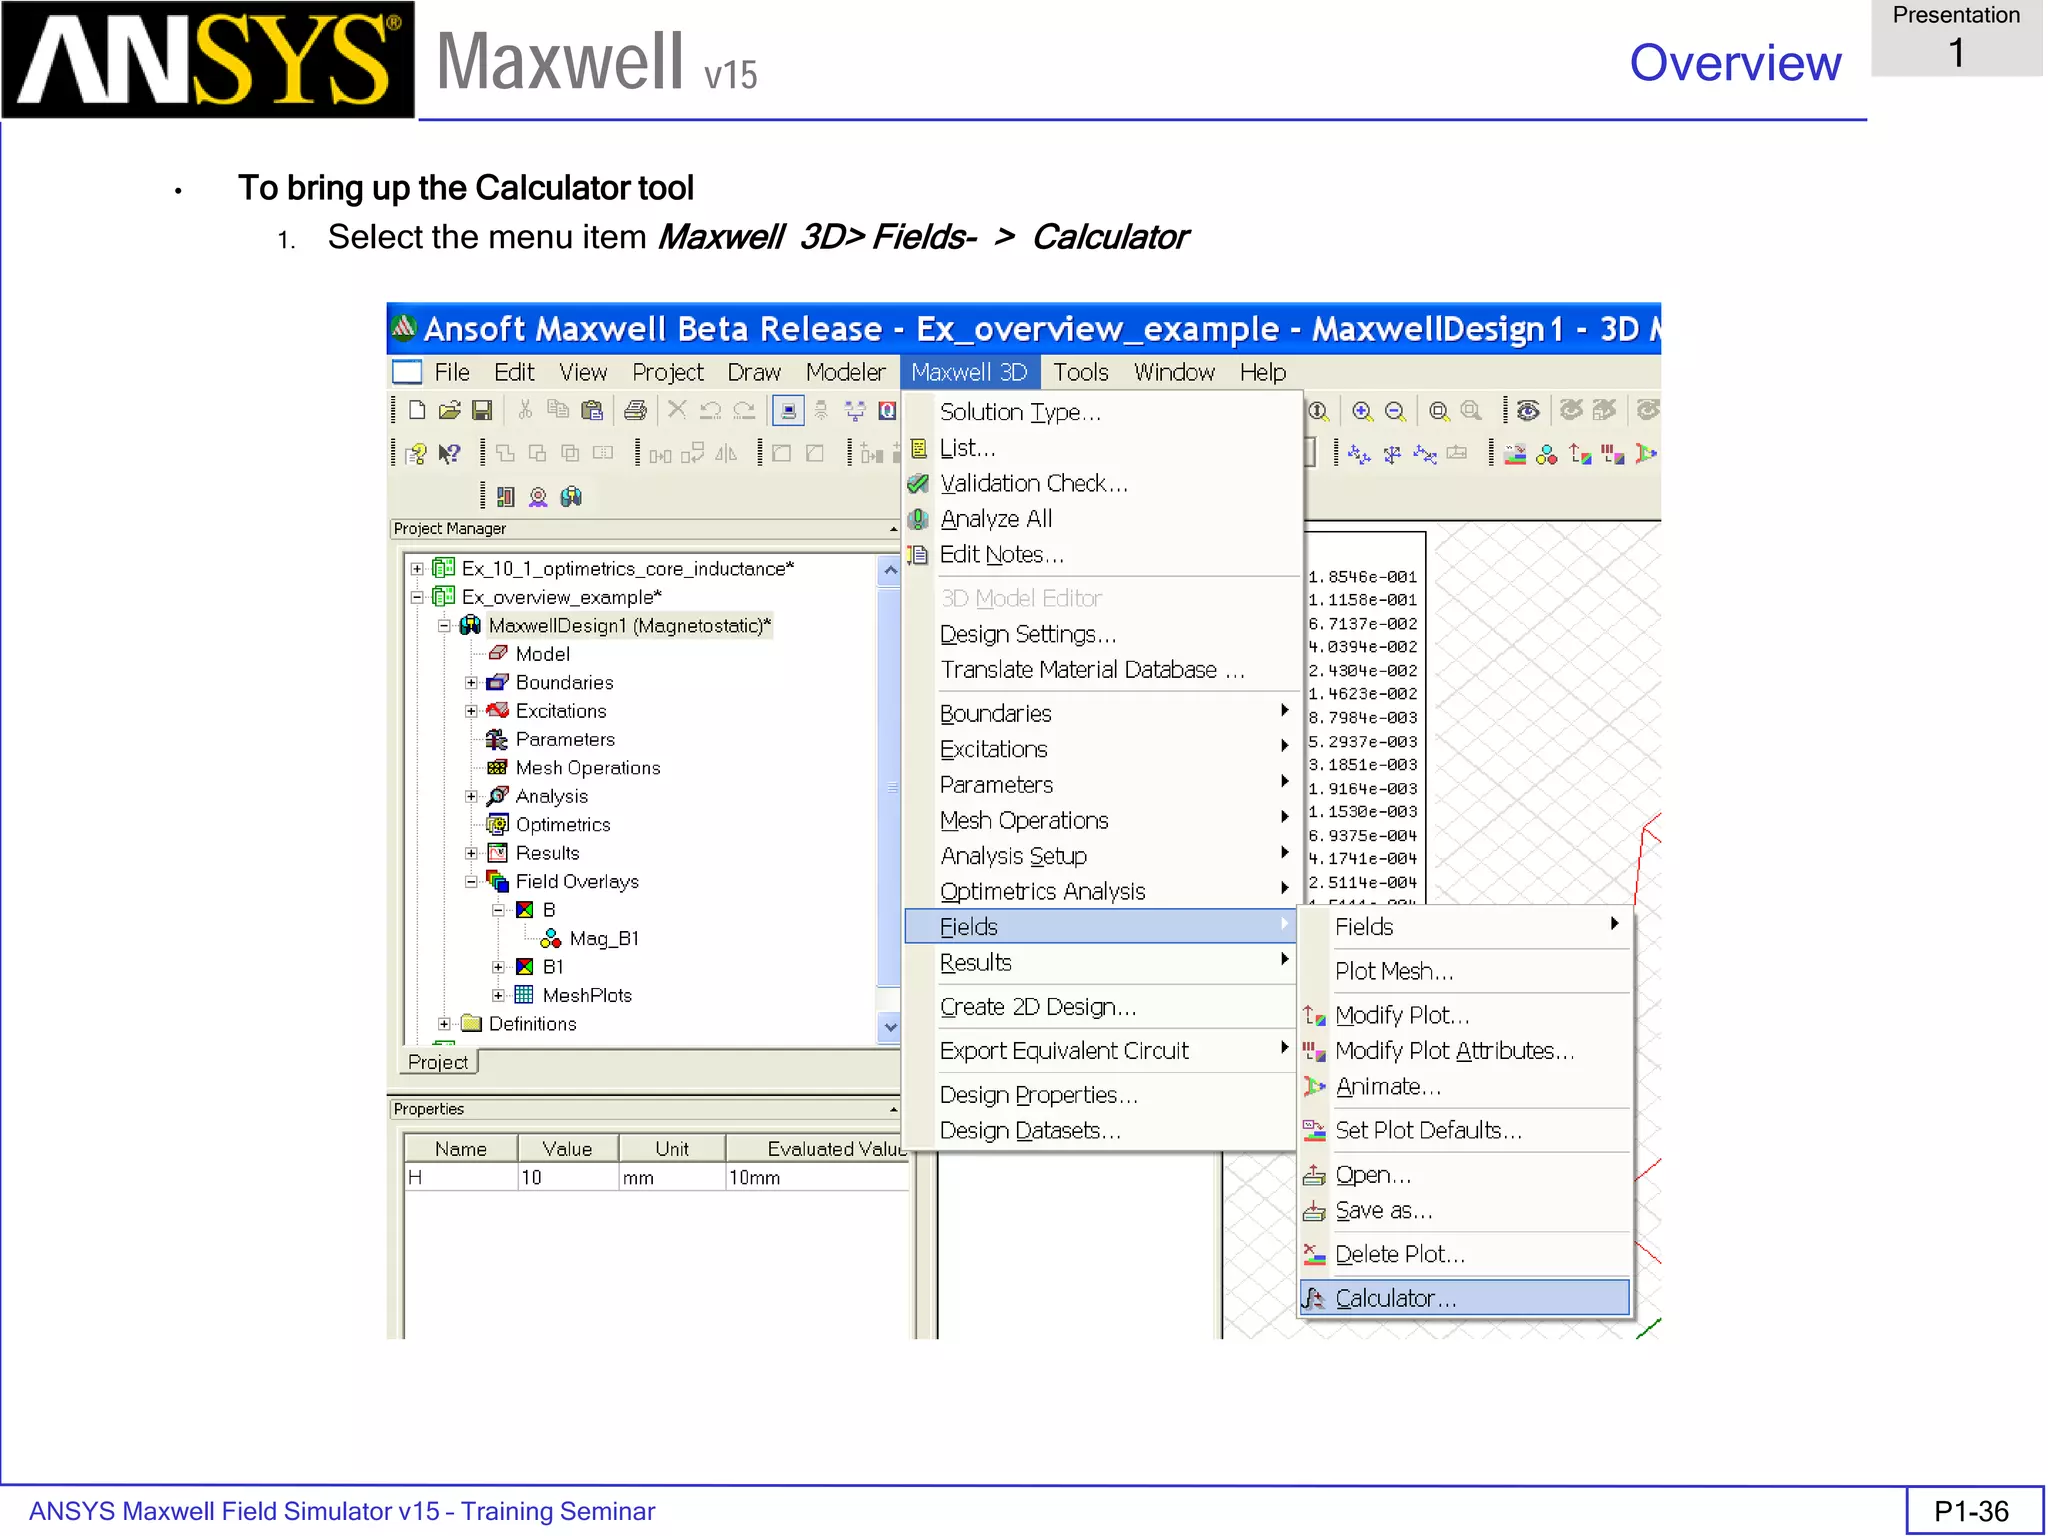Expand the MeshPlots tree node
Viewport: 2048px width, 1536px height.
click(x=498, y=996)
